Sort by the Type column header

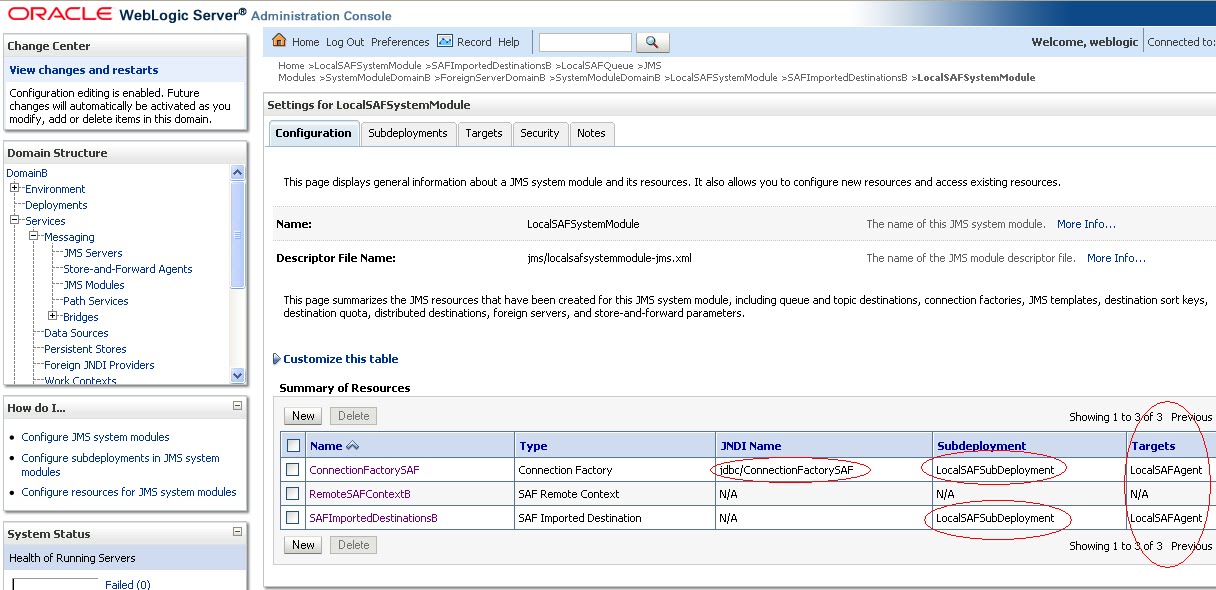pyautogui.click(x=533, y=446)
